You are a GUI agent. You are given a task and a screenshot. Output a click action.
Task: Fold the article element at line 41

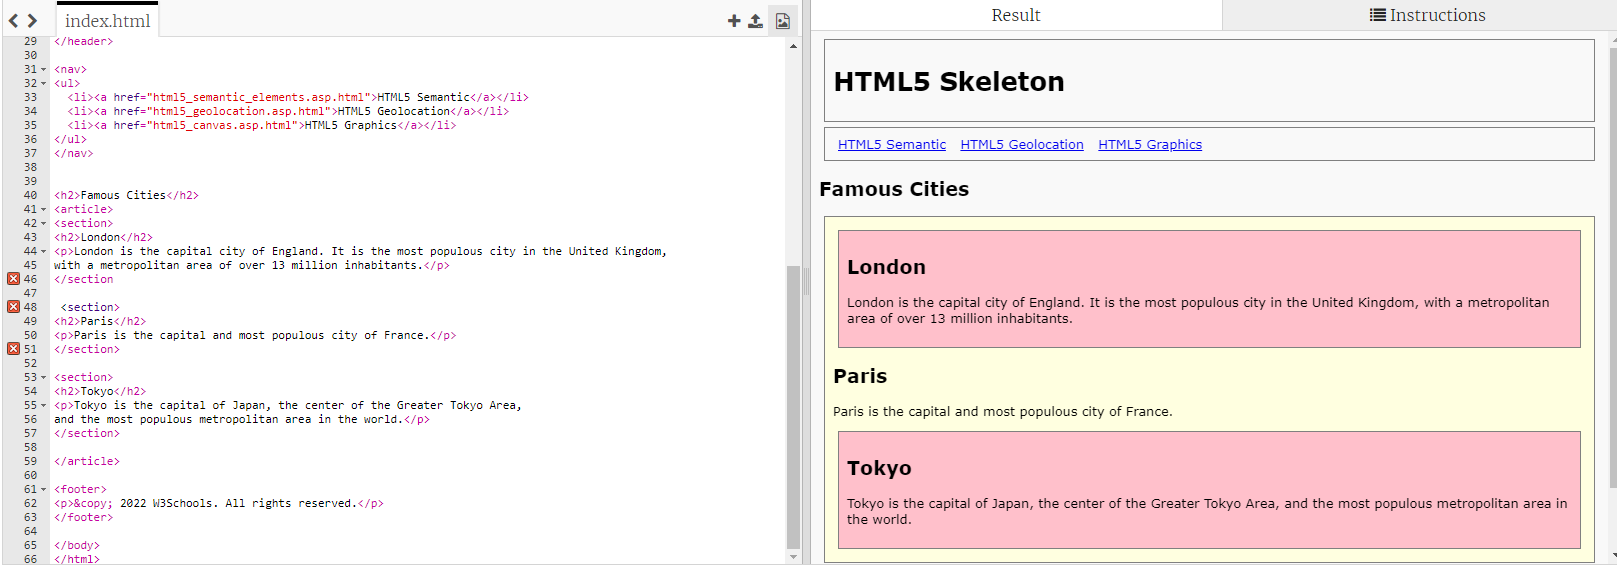[43, 210]
